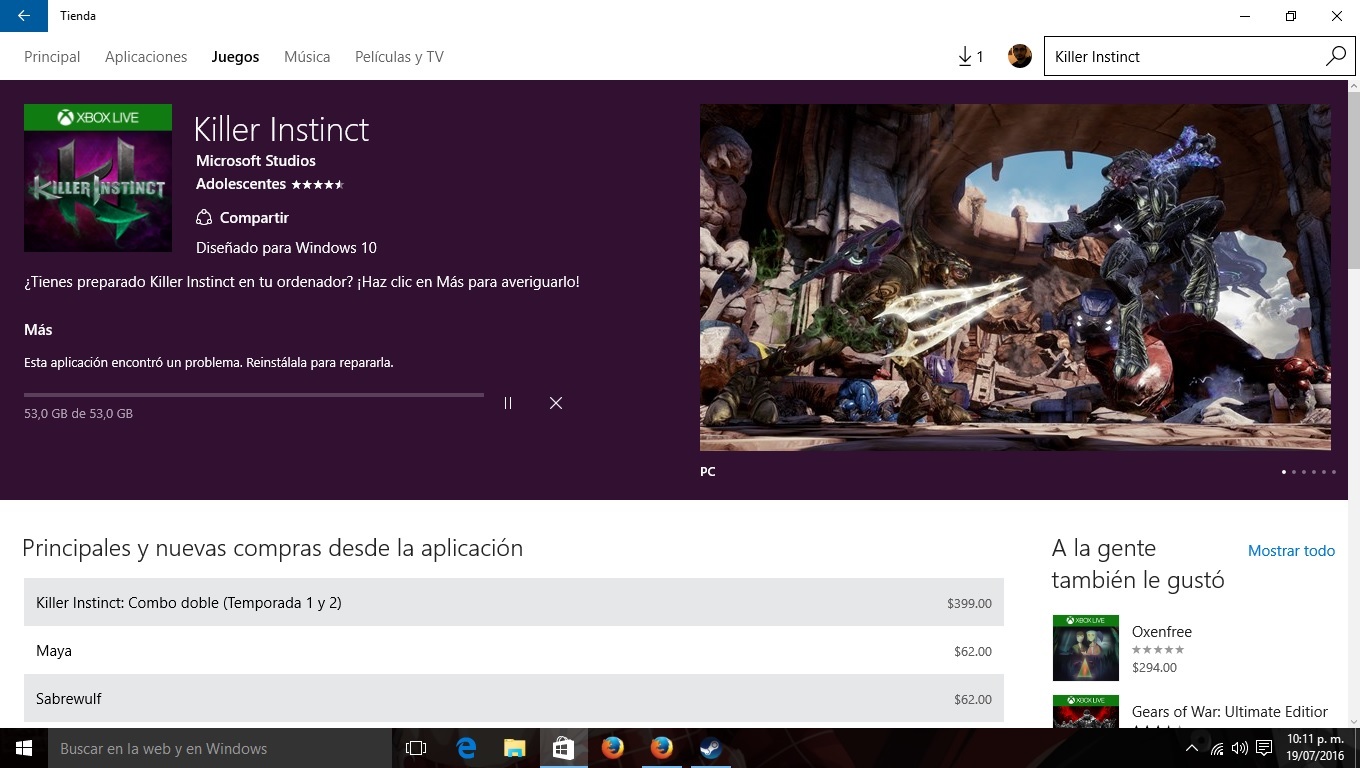Show hidden system tray icons

tap(1192, 748)
